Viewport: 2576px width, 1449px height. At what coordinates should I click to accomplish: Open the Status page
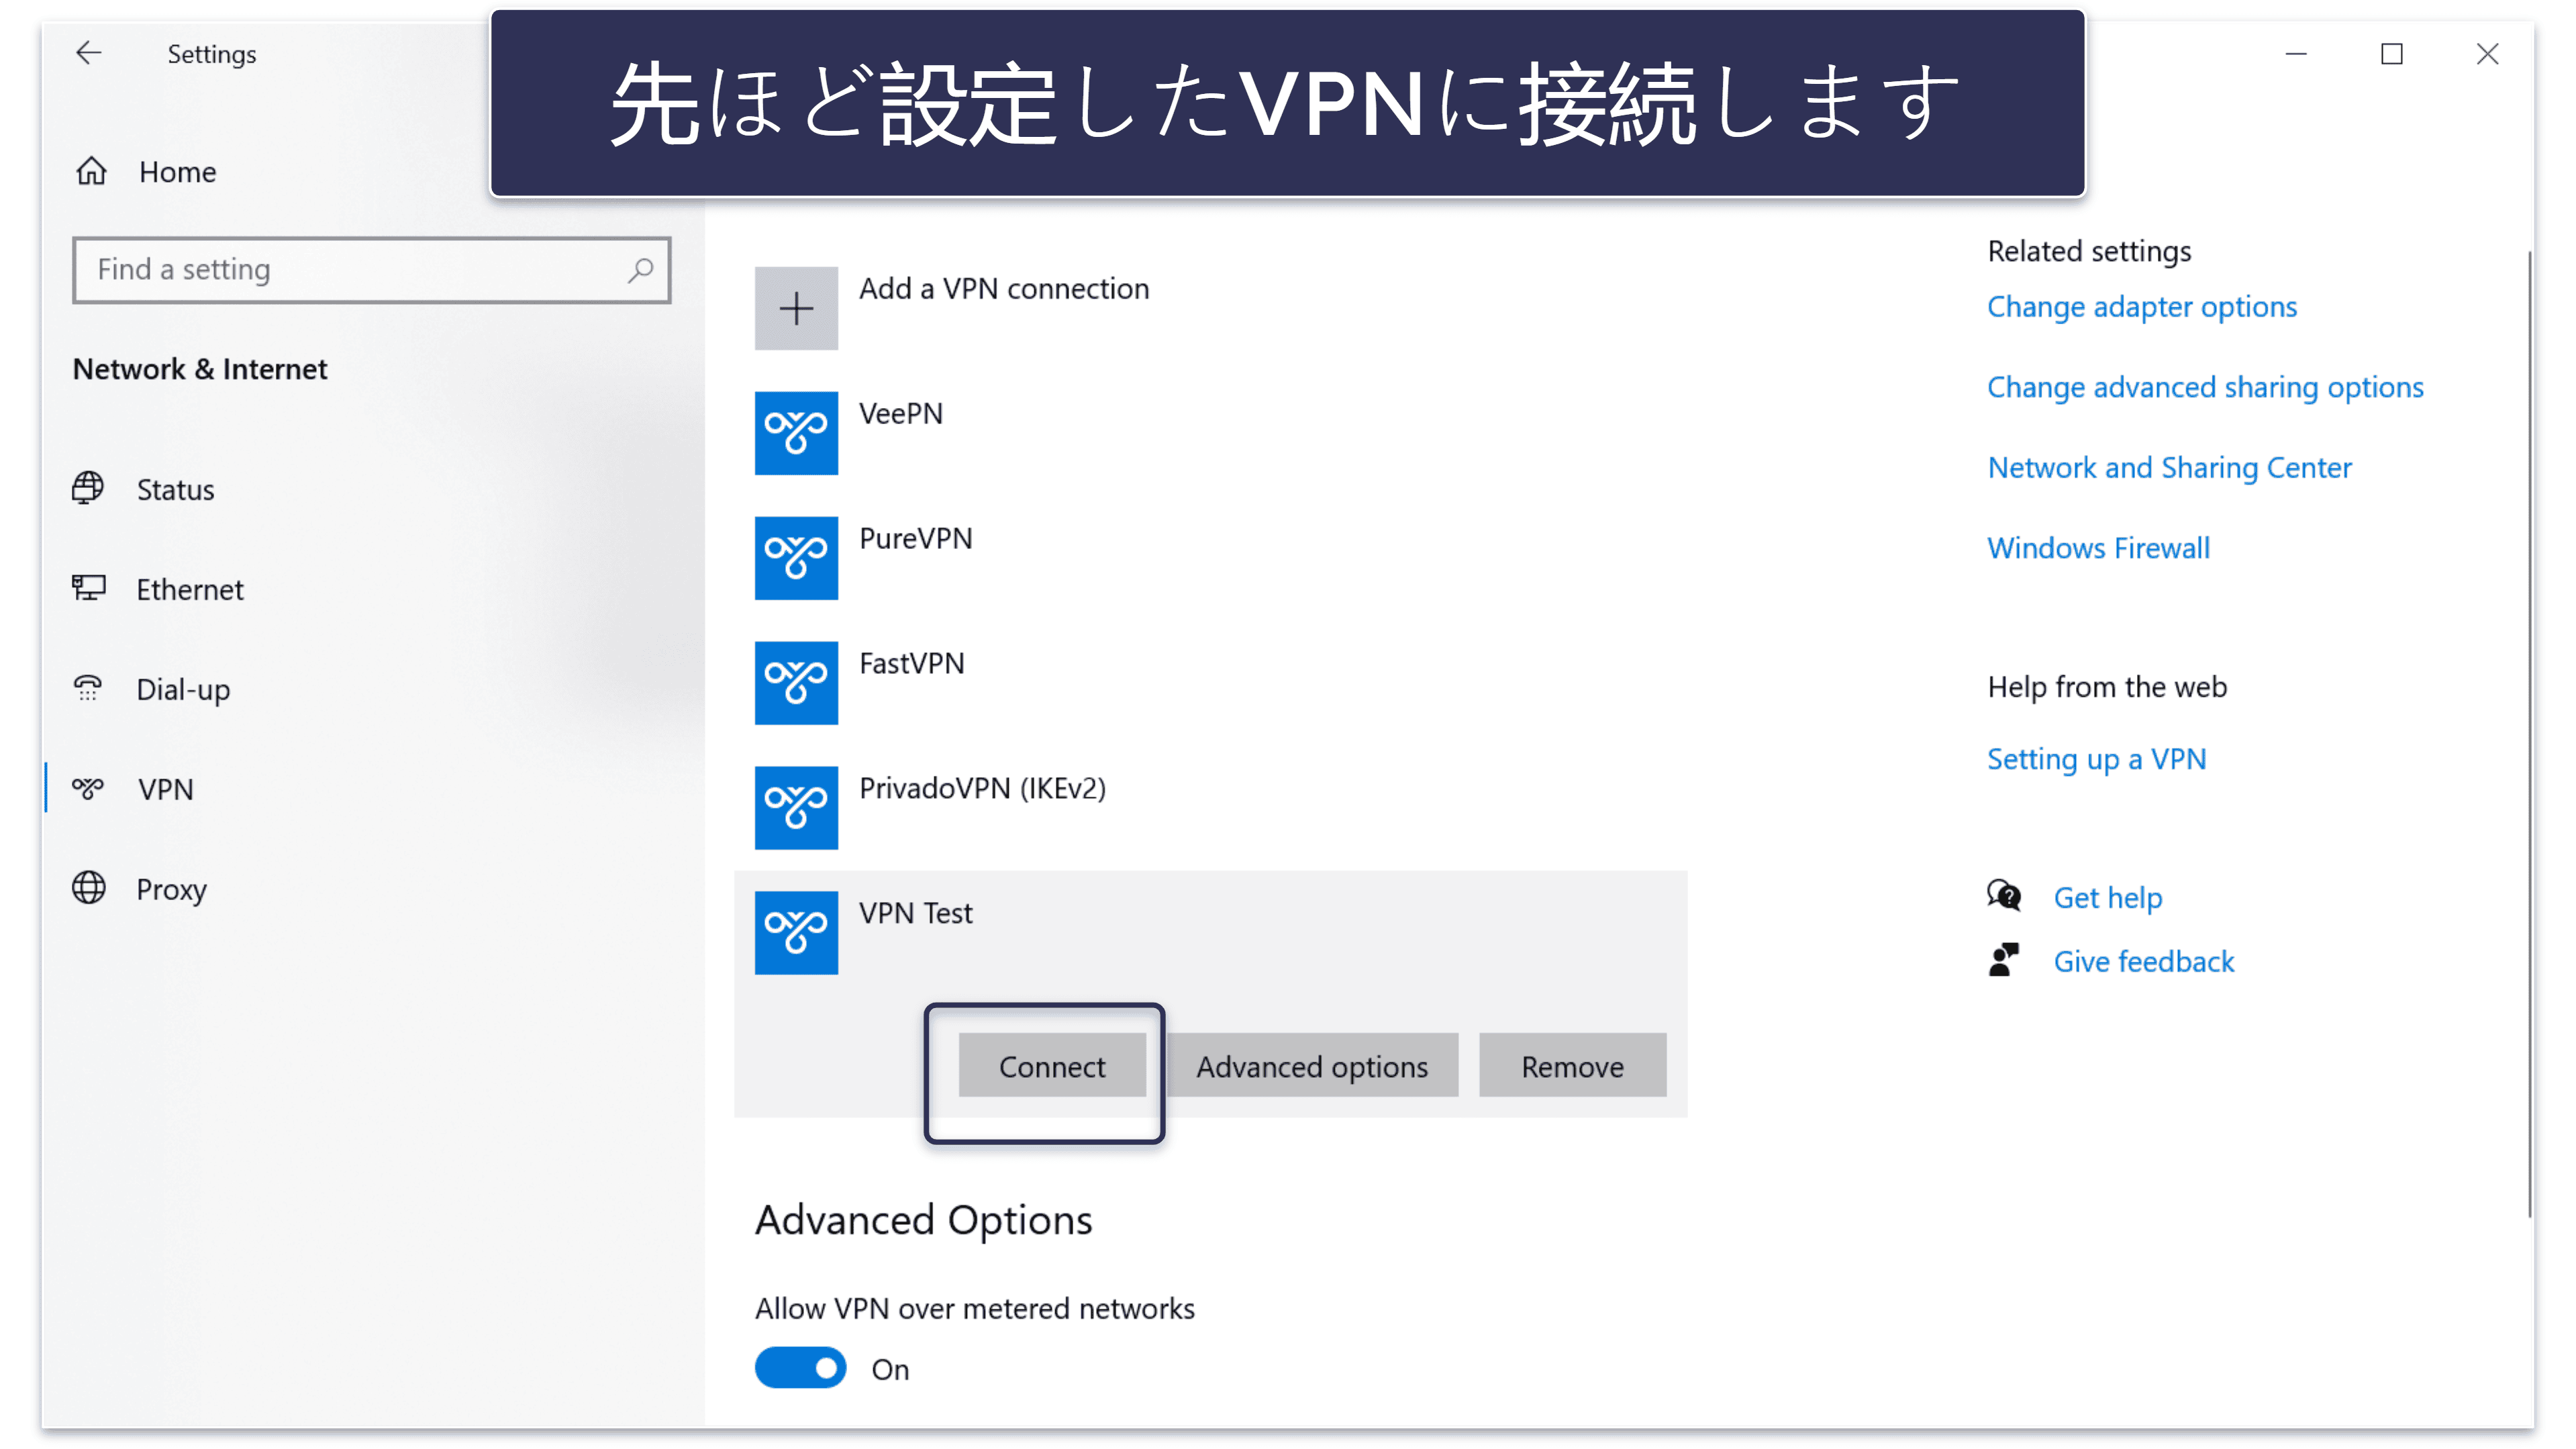tap(175, 490)
